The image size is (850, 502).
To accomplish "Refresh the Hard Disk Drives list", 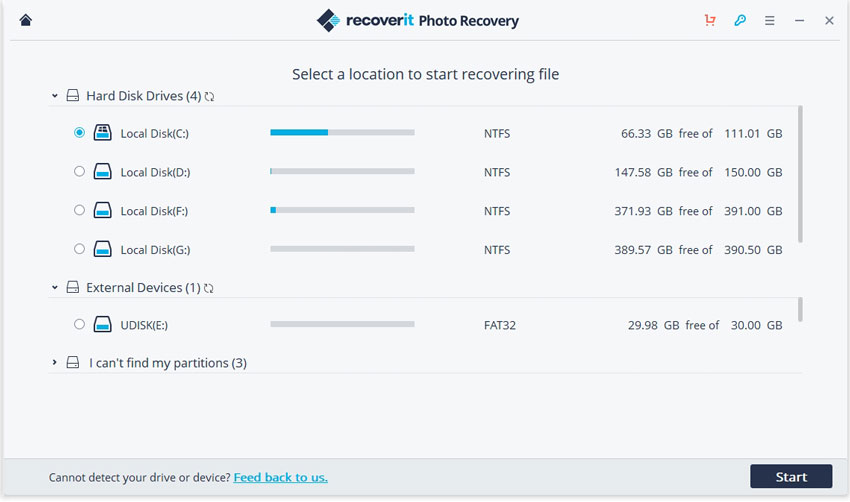I will click(209, 96).
